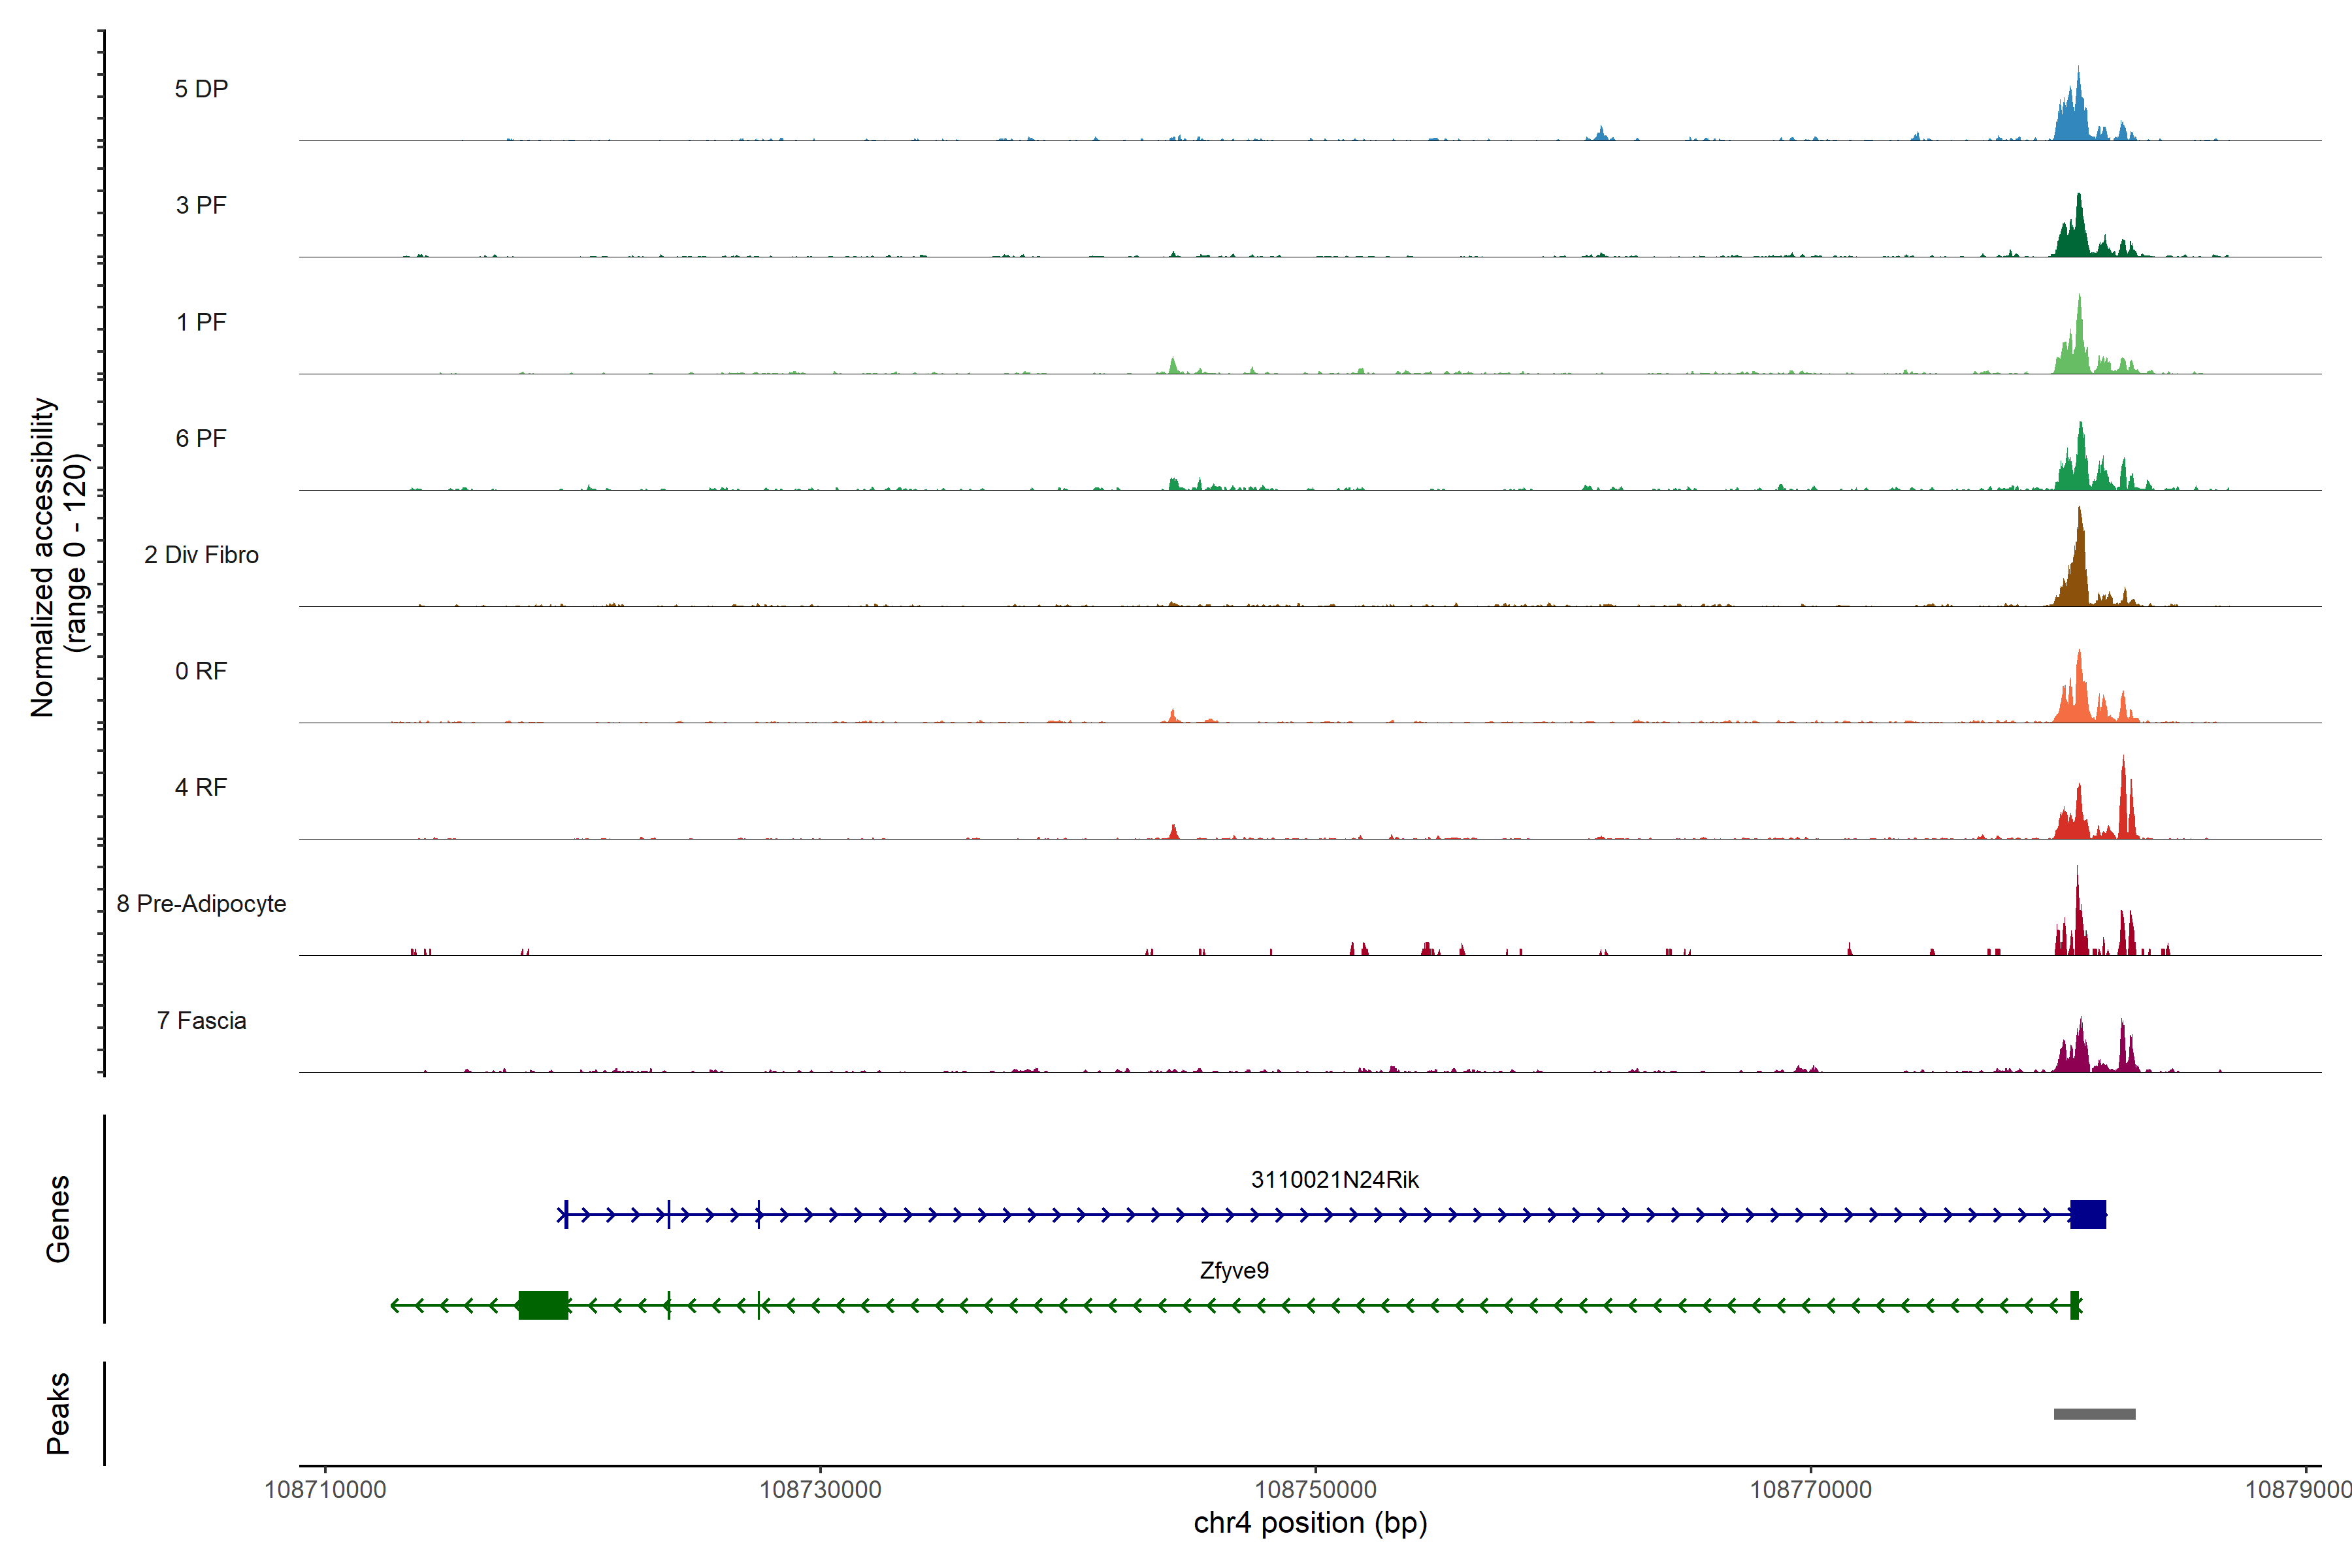This screenshot has height=1568, width=2352.
Task: Click the 3110021N24Rik gene name
Action: click(x=1334, y=1179)
